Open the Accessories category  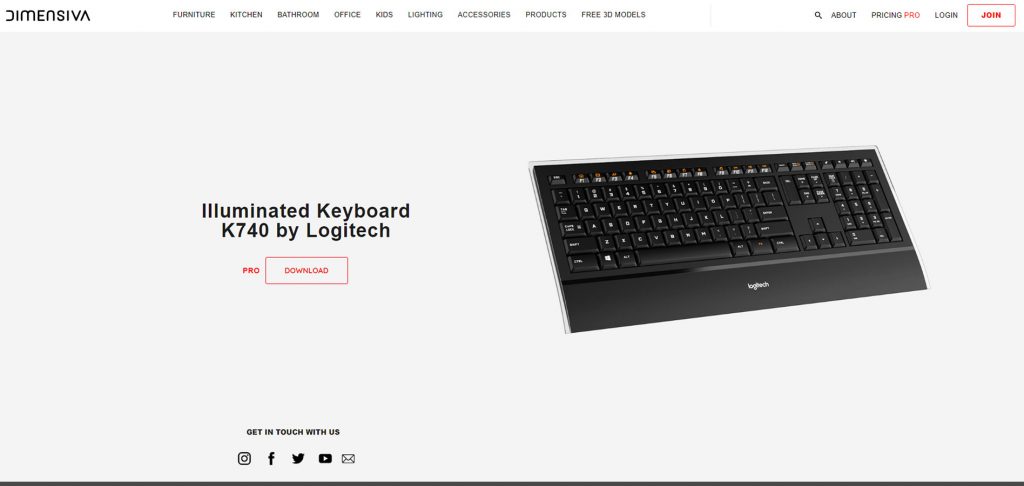pyautogui.click(x=484, y=14)
